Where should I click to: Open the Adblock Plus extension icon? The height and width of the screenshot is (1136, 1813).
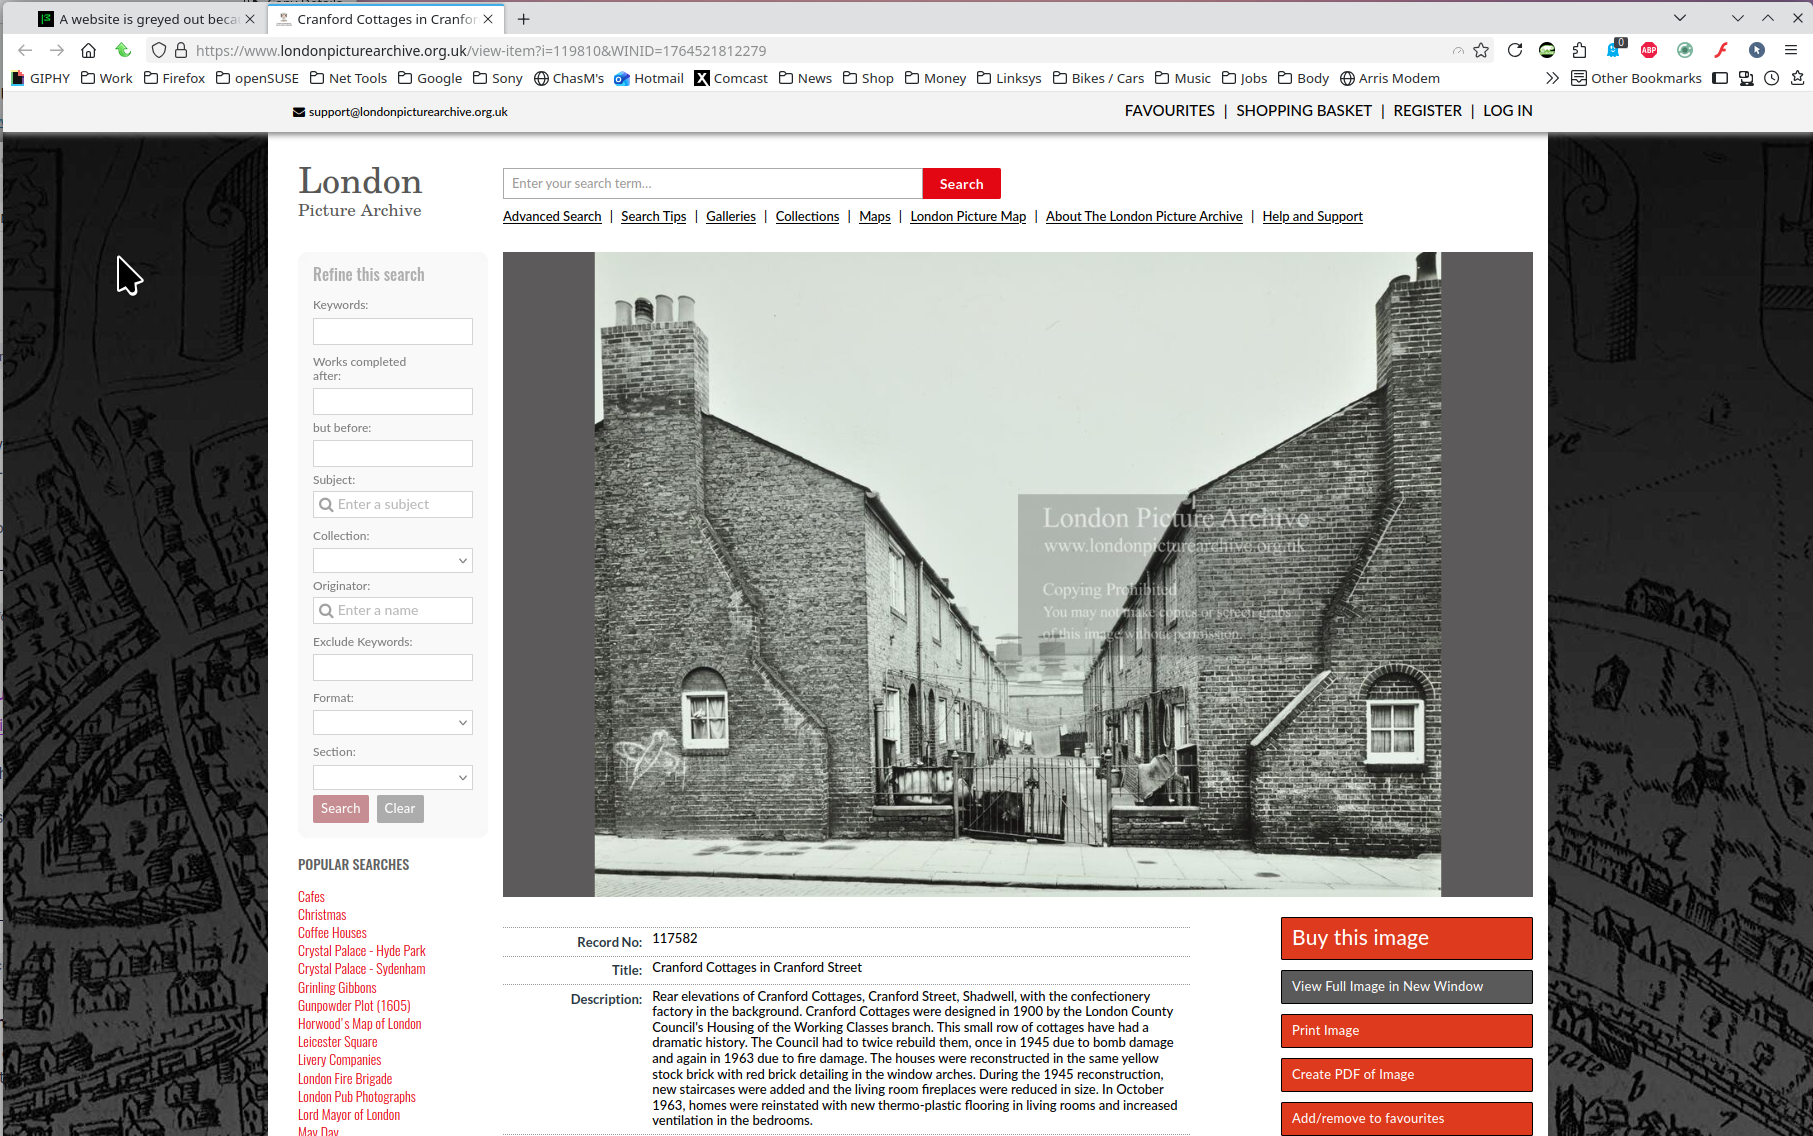[x=1649, y=50]
